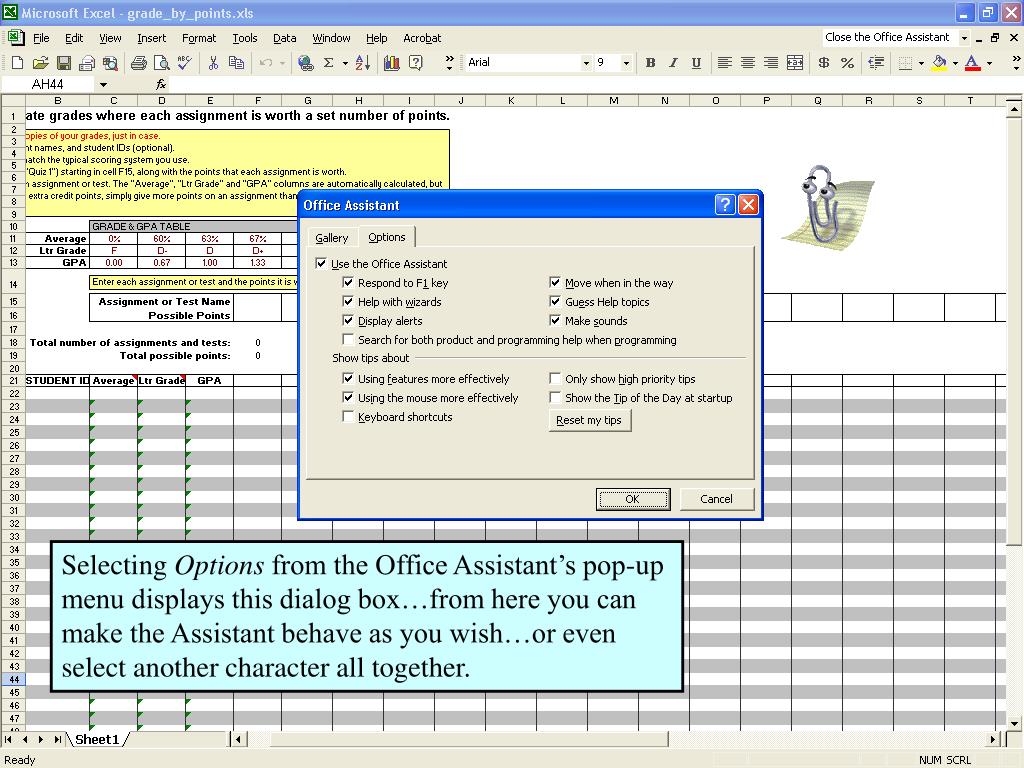Toggle Display alerts checkbox
The image size is (1024, 768).
tap(347, 321)
